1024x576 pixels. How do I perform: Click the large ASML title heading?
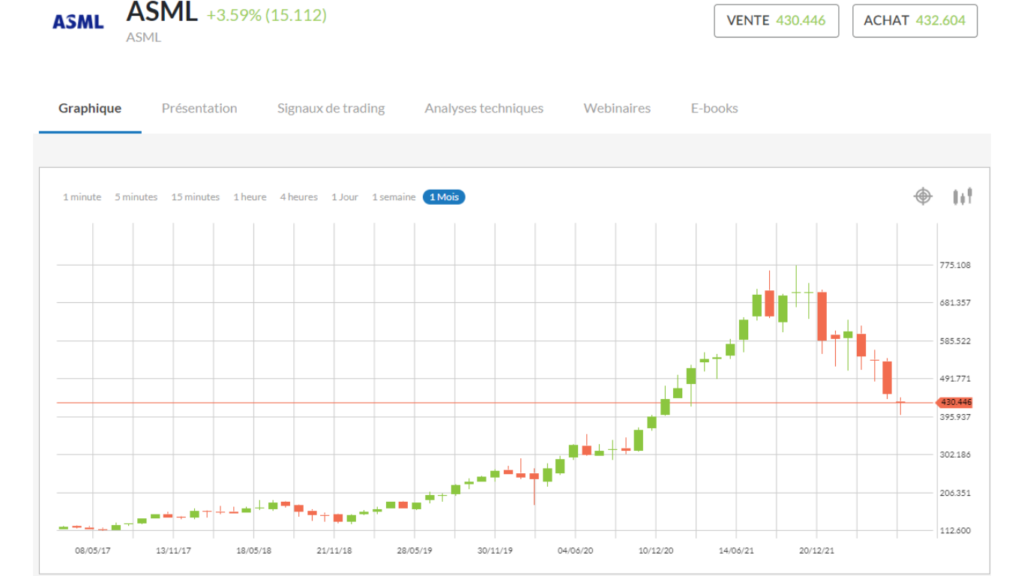click(162, 12)
